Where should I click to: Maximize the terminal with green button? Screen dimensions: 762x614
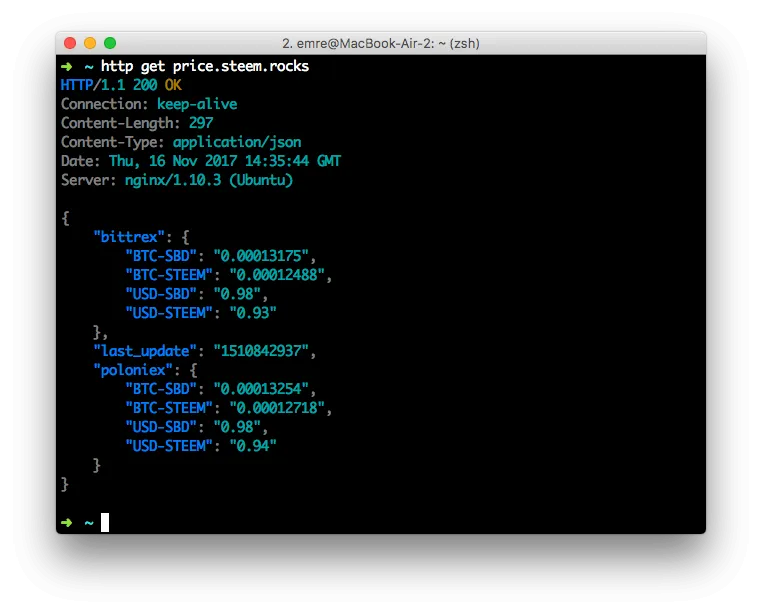tap(110, 43)
